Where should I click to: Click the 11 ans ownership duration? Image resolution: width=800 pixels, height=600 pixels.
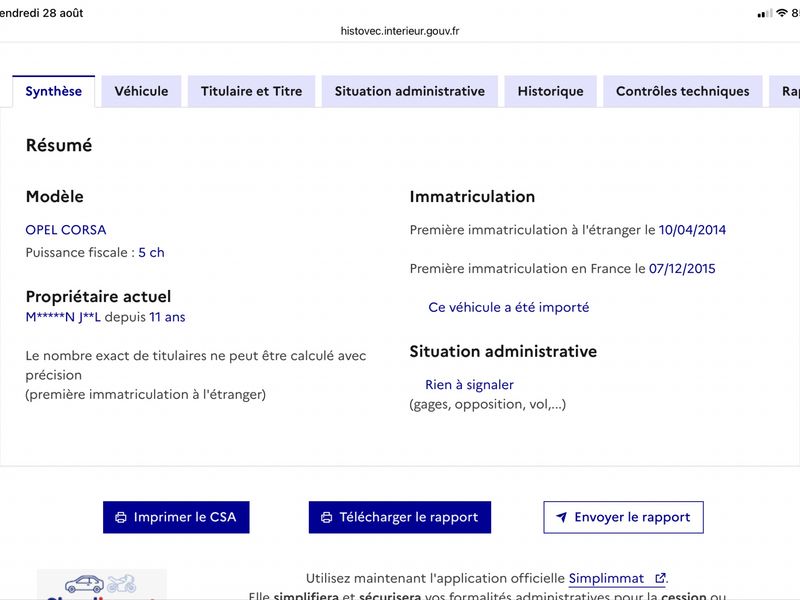click(x=167, y=317)
